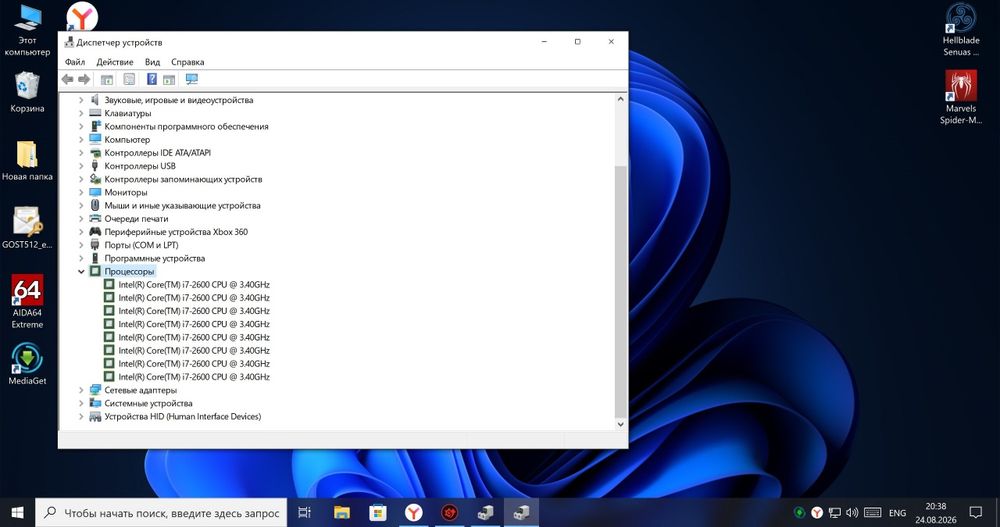1000x527 pixels.
Task: Click the speaker icon of sound devices row
Action: tap(95, 100)
